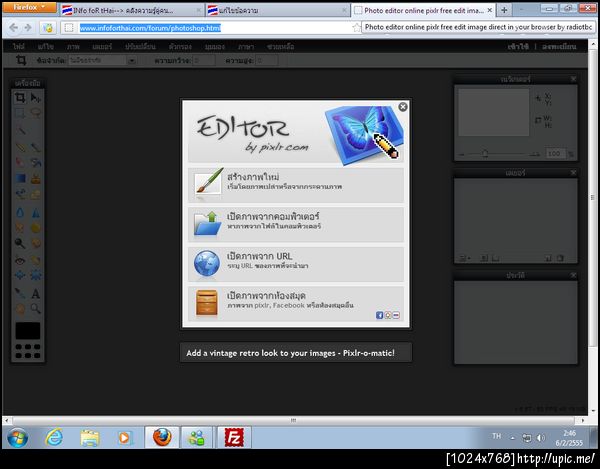Select the Zoom magnifier tool
600x469 pixels.
point(36,308)
